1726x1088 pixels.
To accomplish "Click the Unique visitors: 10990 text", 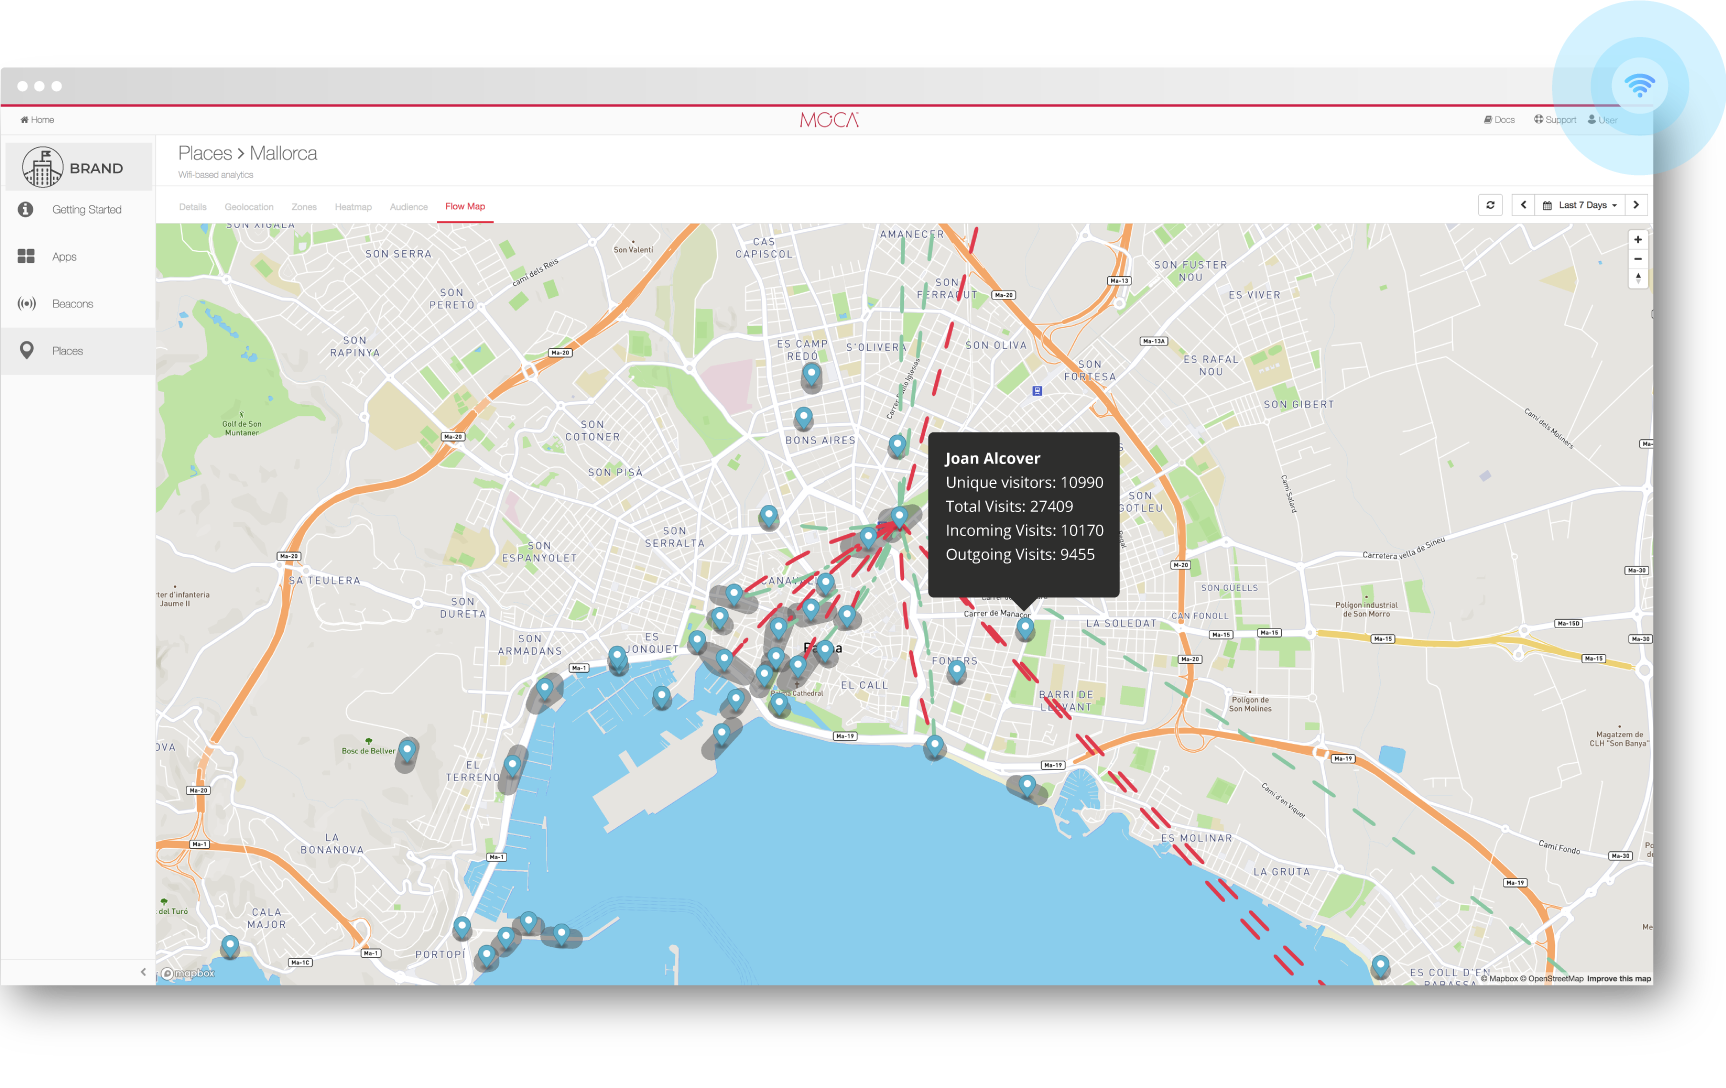I will (1024, 482).
